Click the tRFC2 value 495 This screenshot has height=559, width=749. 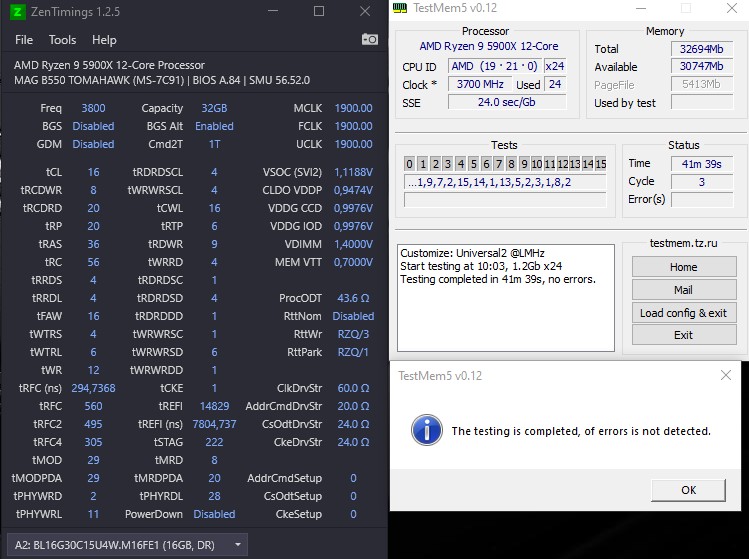[x=93, y=424]
